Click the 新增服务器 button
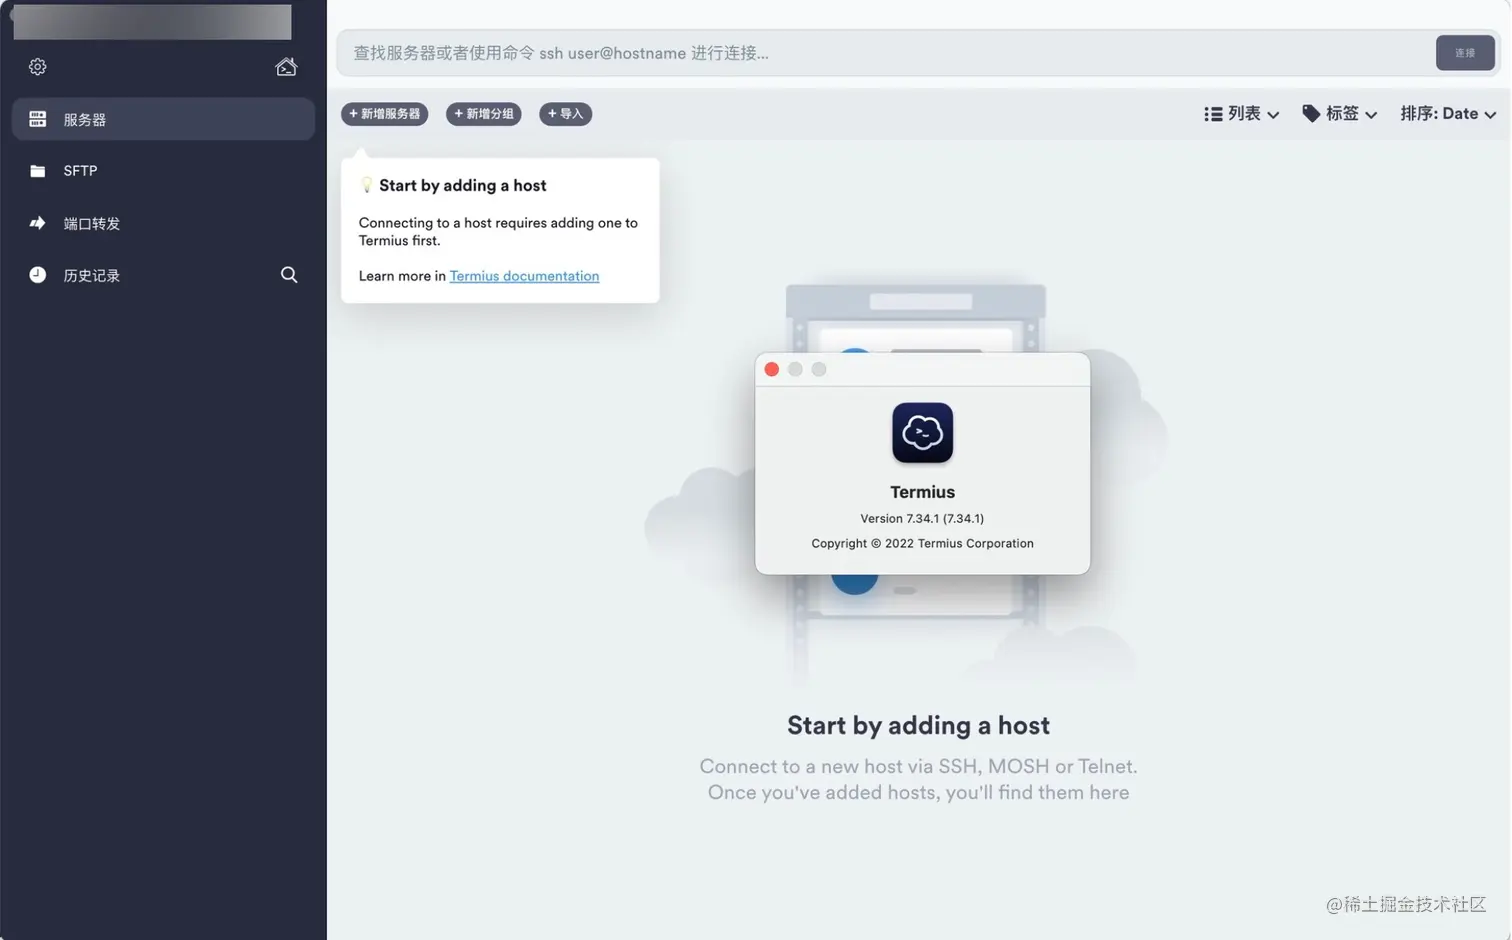The height and width of the screenshot is (940, 1512). (385, 114)
